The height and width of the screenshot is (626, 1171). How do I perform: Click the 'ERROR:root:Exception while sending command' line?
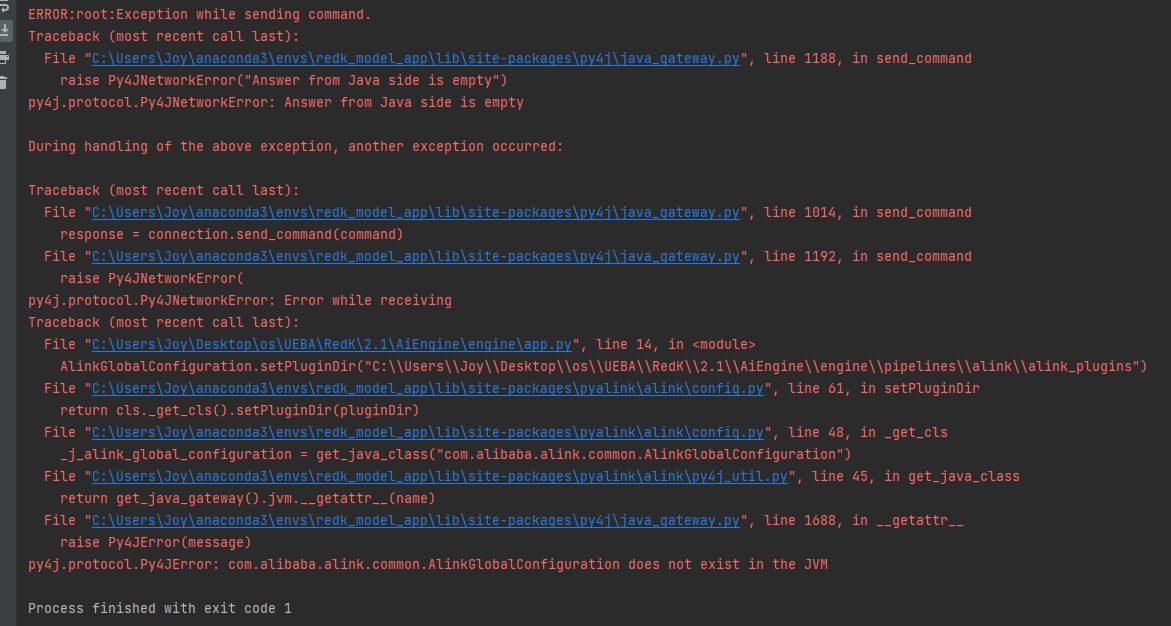[199, 14]
